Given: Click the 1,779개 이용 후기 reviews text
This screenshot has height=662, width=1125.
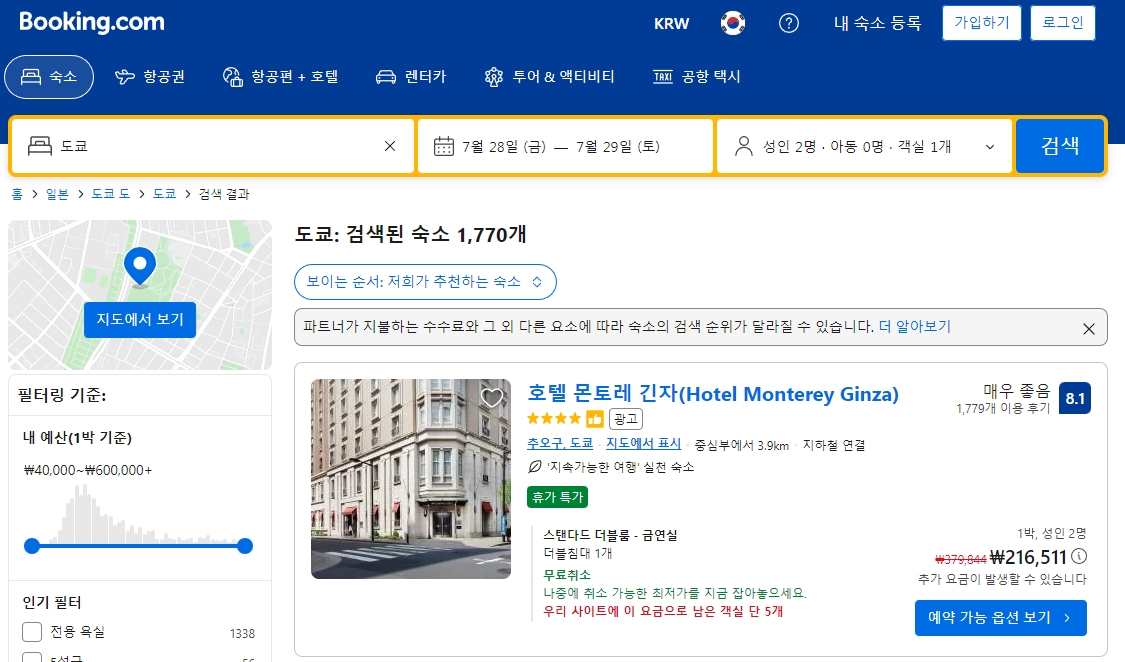Looking at the screenshot, I should [1002, 409].
